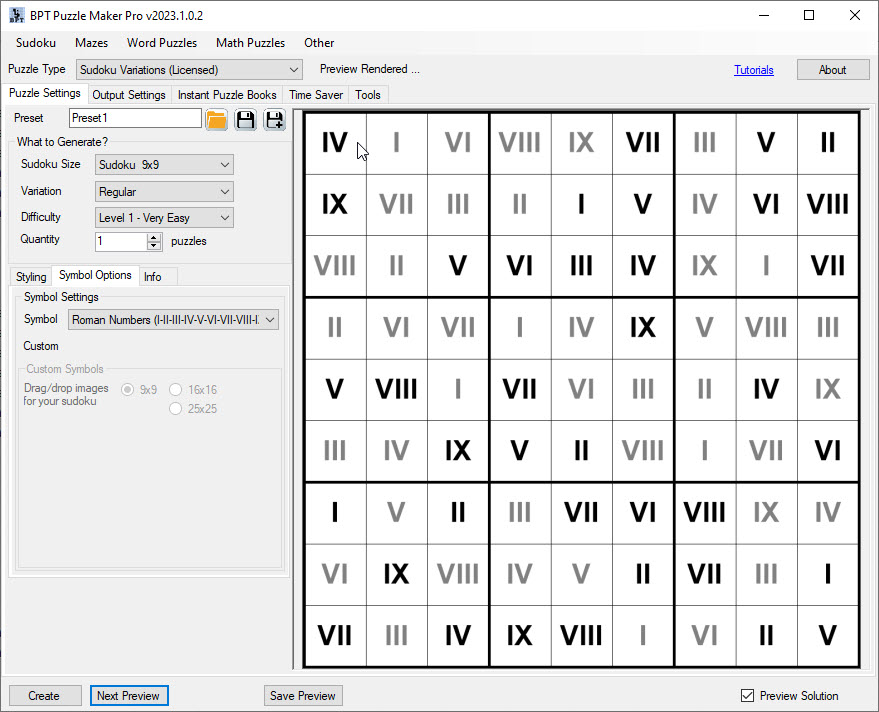This screenshot has height=712, width=879.
Task: Switch to the Output Settings tab
Action: click(x=128, y=94)
